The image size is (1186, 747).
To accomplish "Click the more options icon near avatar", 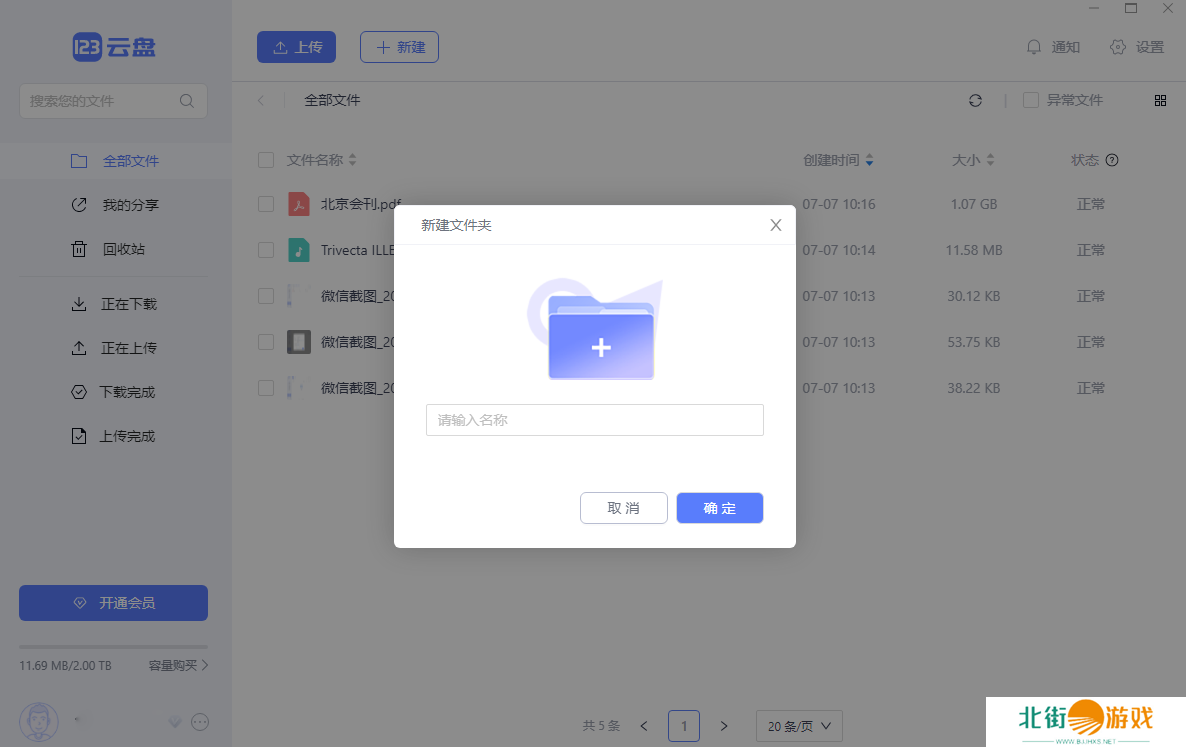I will pos(199,721).
